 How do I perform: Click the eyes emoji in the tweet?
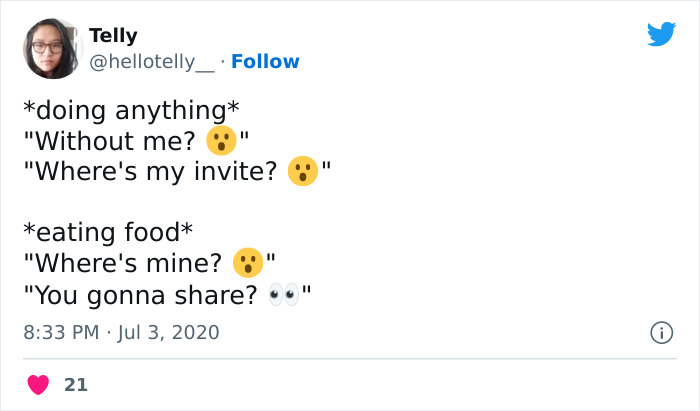coord(284,296)
